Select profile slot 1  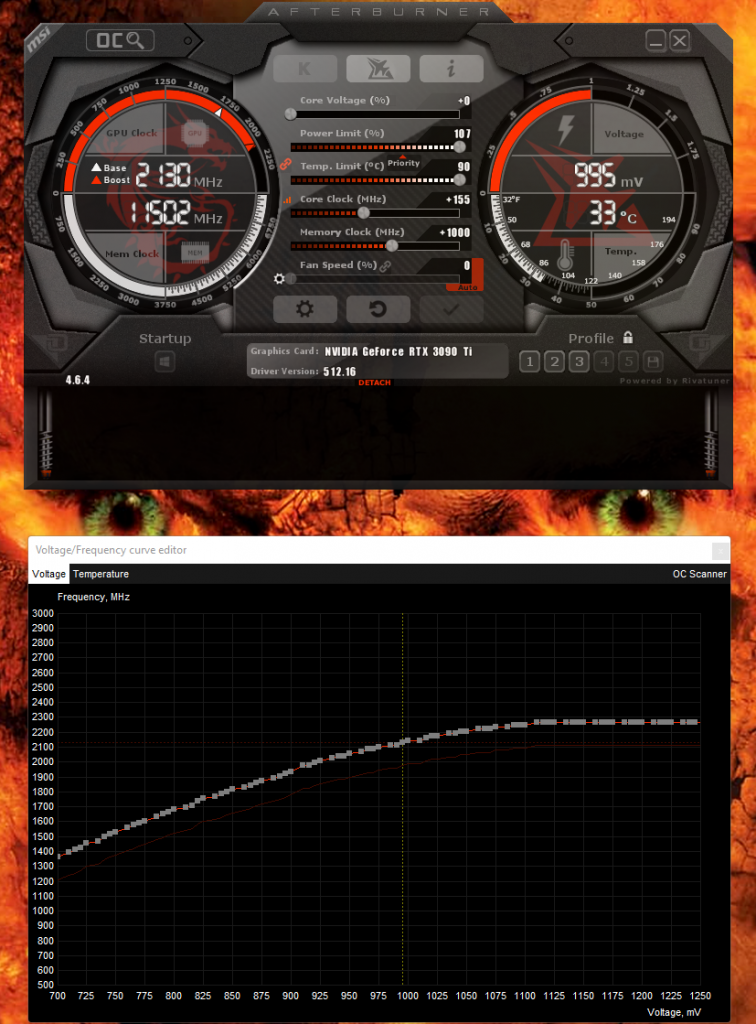point(529,361)
